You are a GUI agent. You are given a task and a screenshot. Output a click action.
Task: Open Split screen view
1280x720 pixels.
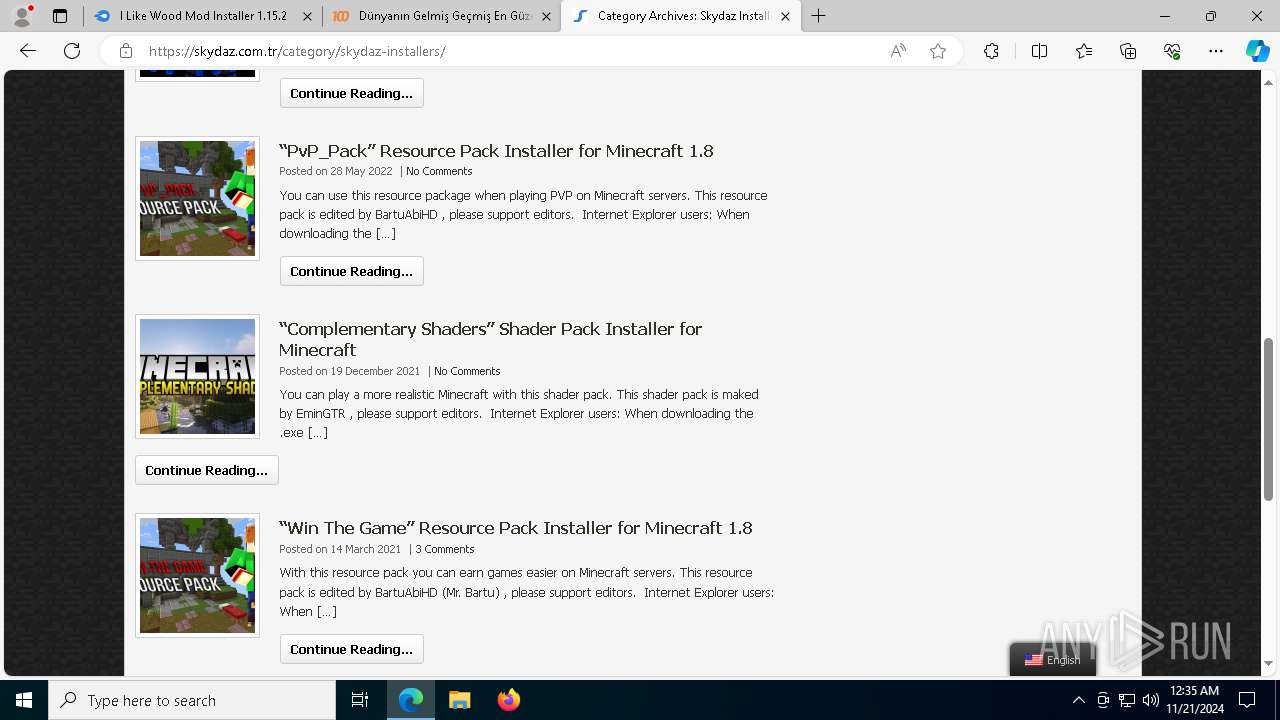point(1039,51)
